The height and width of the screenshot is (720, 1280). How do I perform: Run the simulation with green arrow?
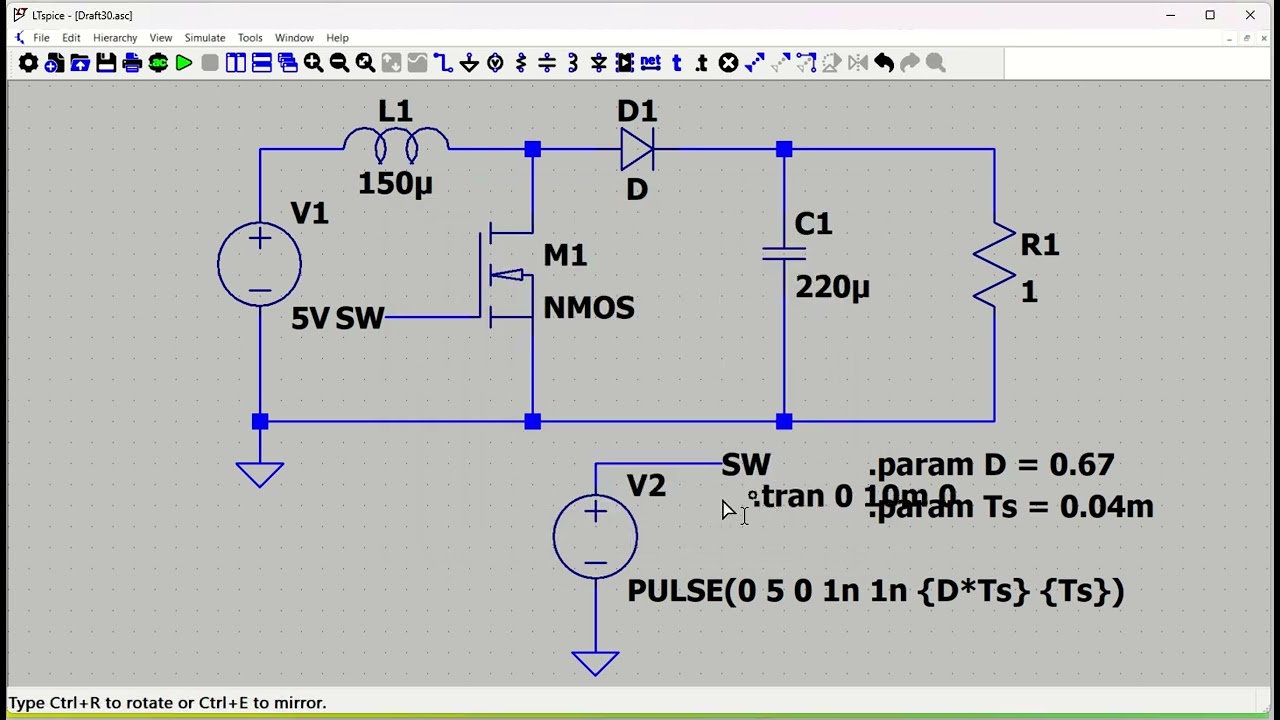(x=184, y=63)
